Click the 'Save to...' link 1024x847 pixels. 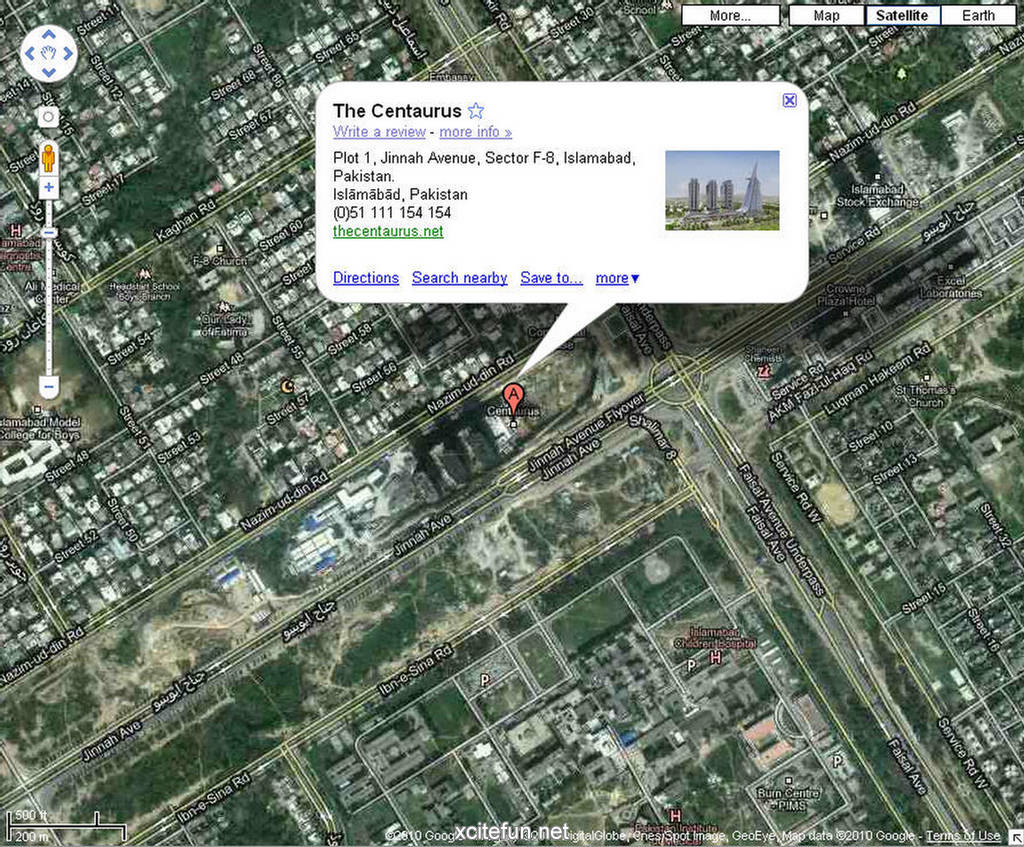(551, 278)
